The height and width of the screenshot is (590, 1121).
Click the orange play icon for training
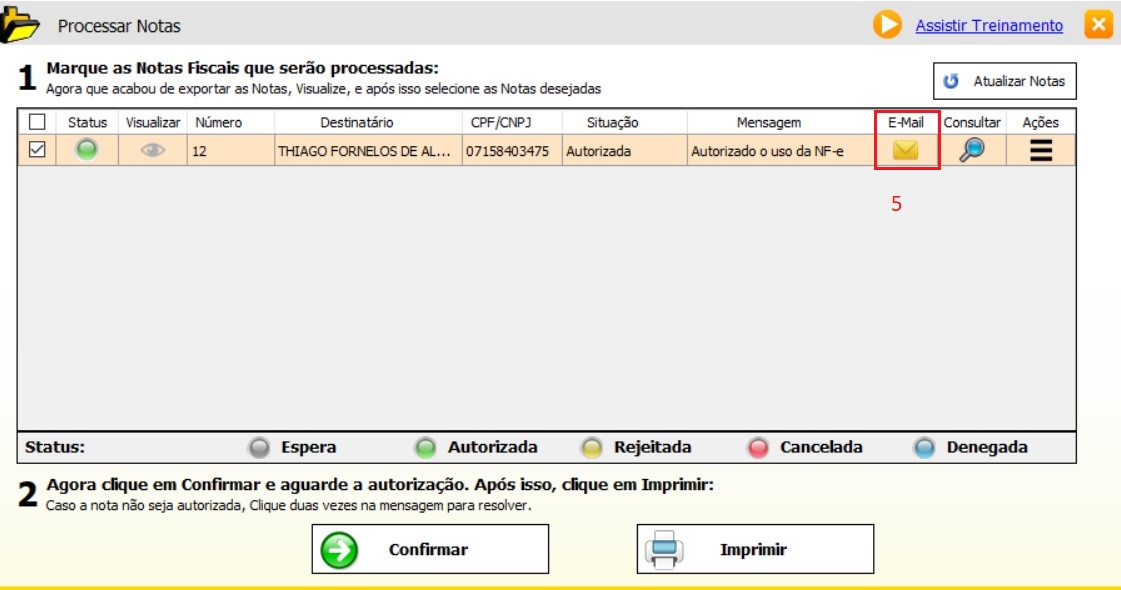click(x=886, y=25)
